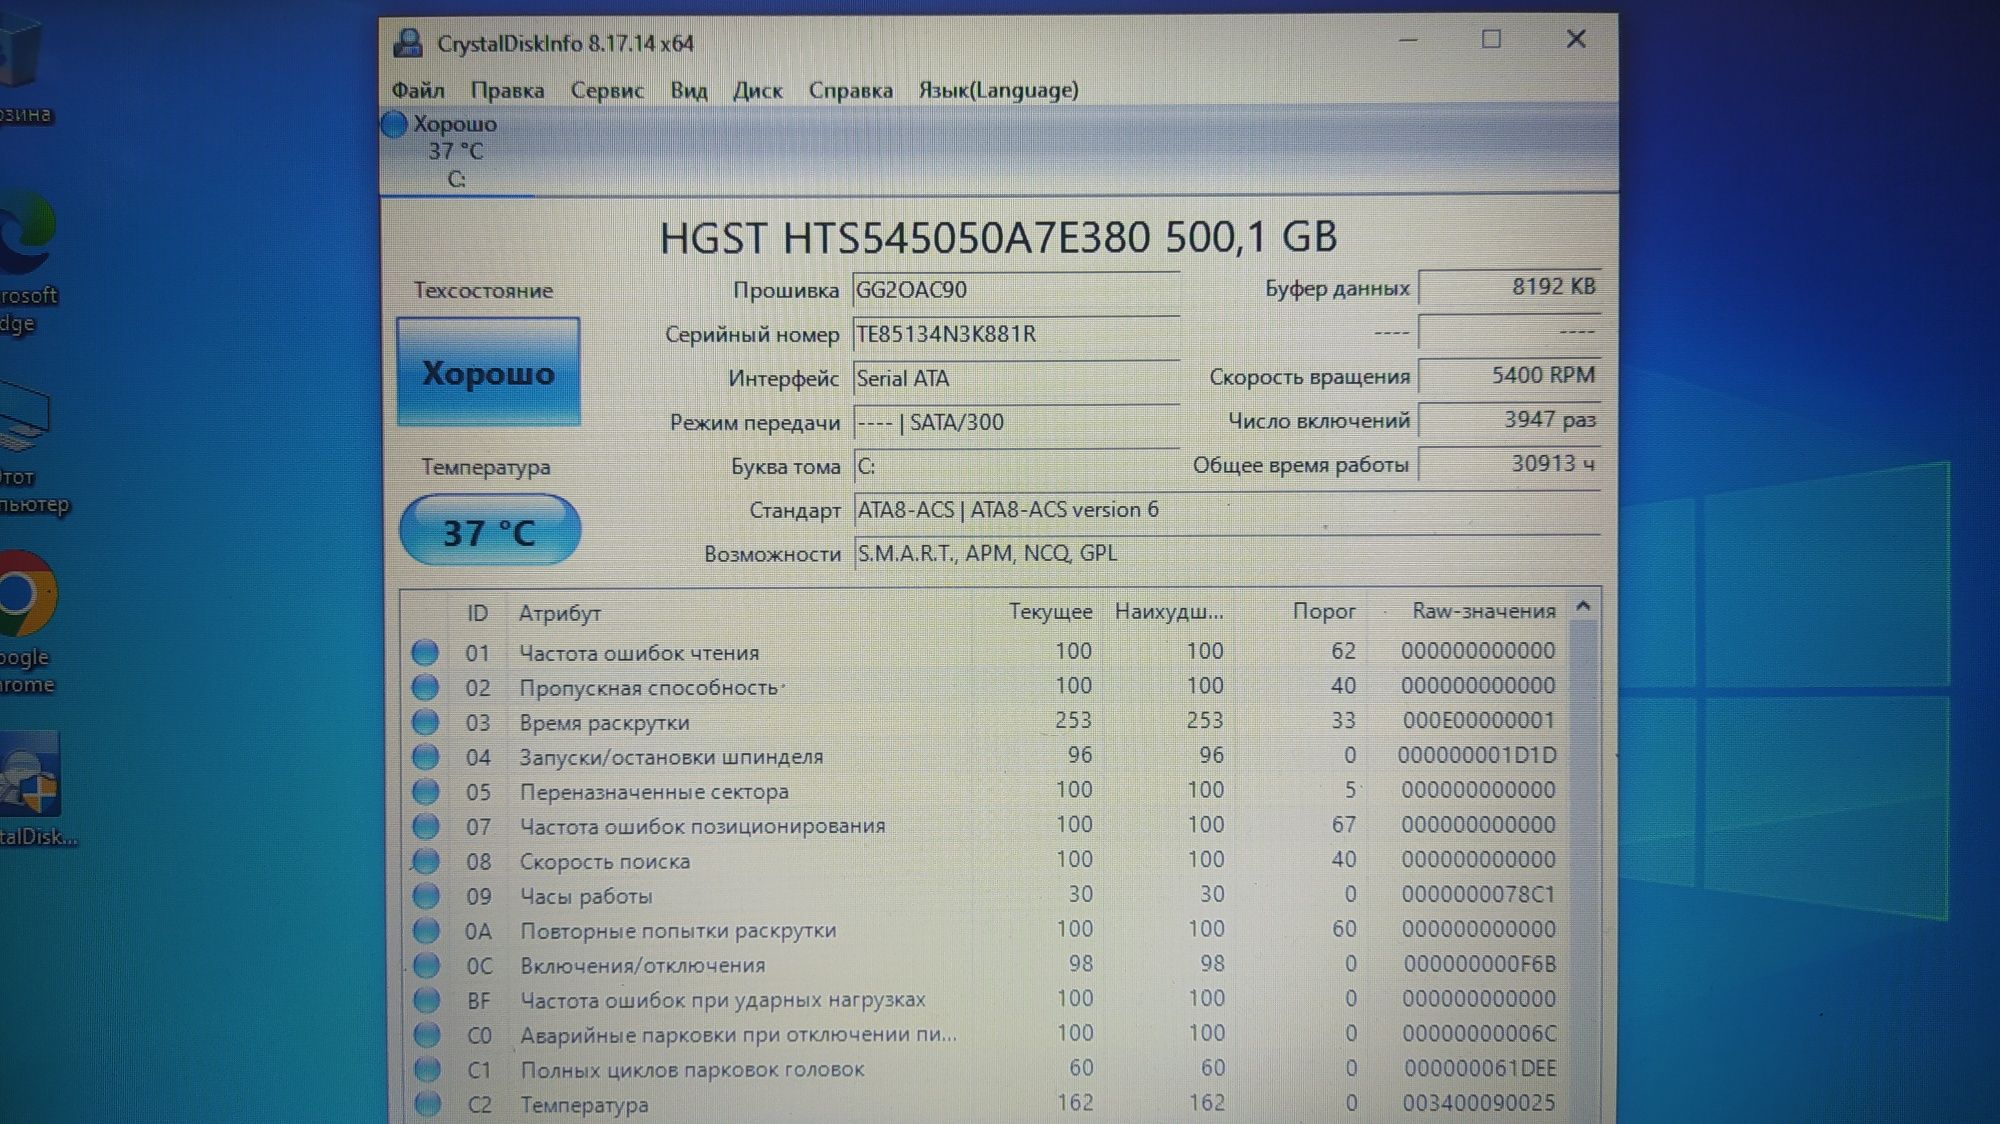Open the Язык(Language) menu

click(998, 90)
